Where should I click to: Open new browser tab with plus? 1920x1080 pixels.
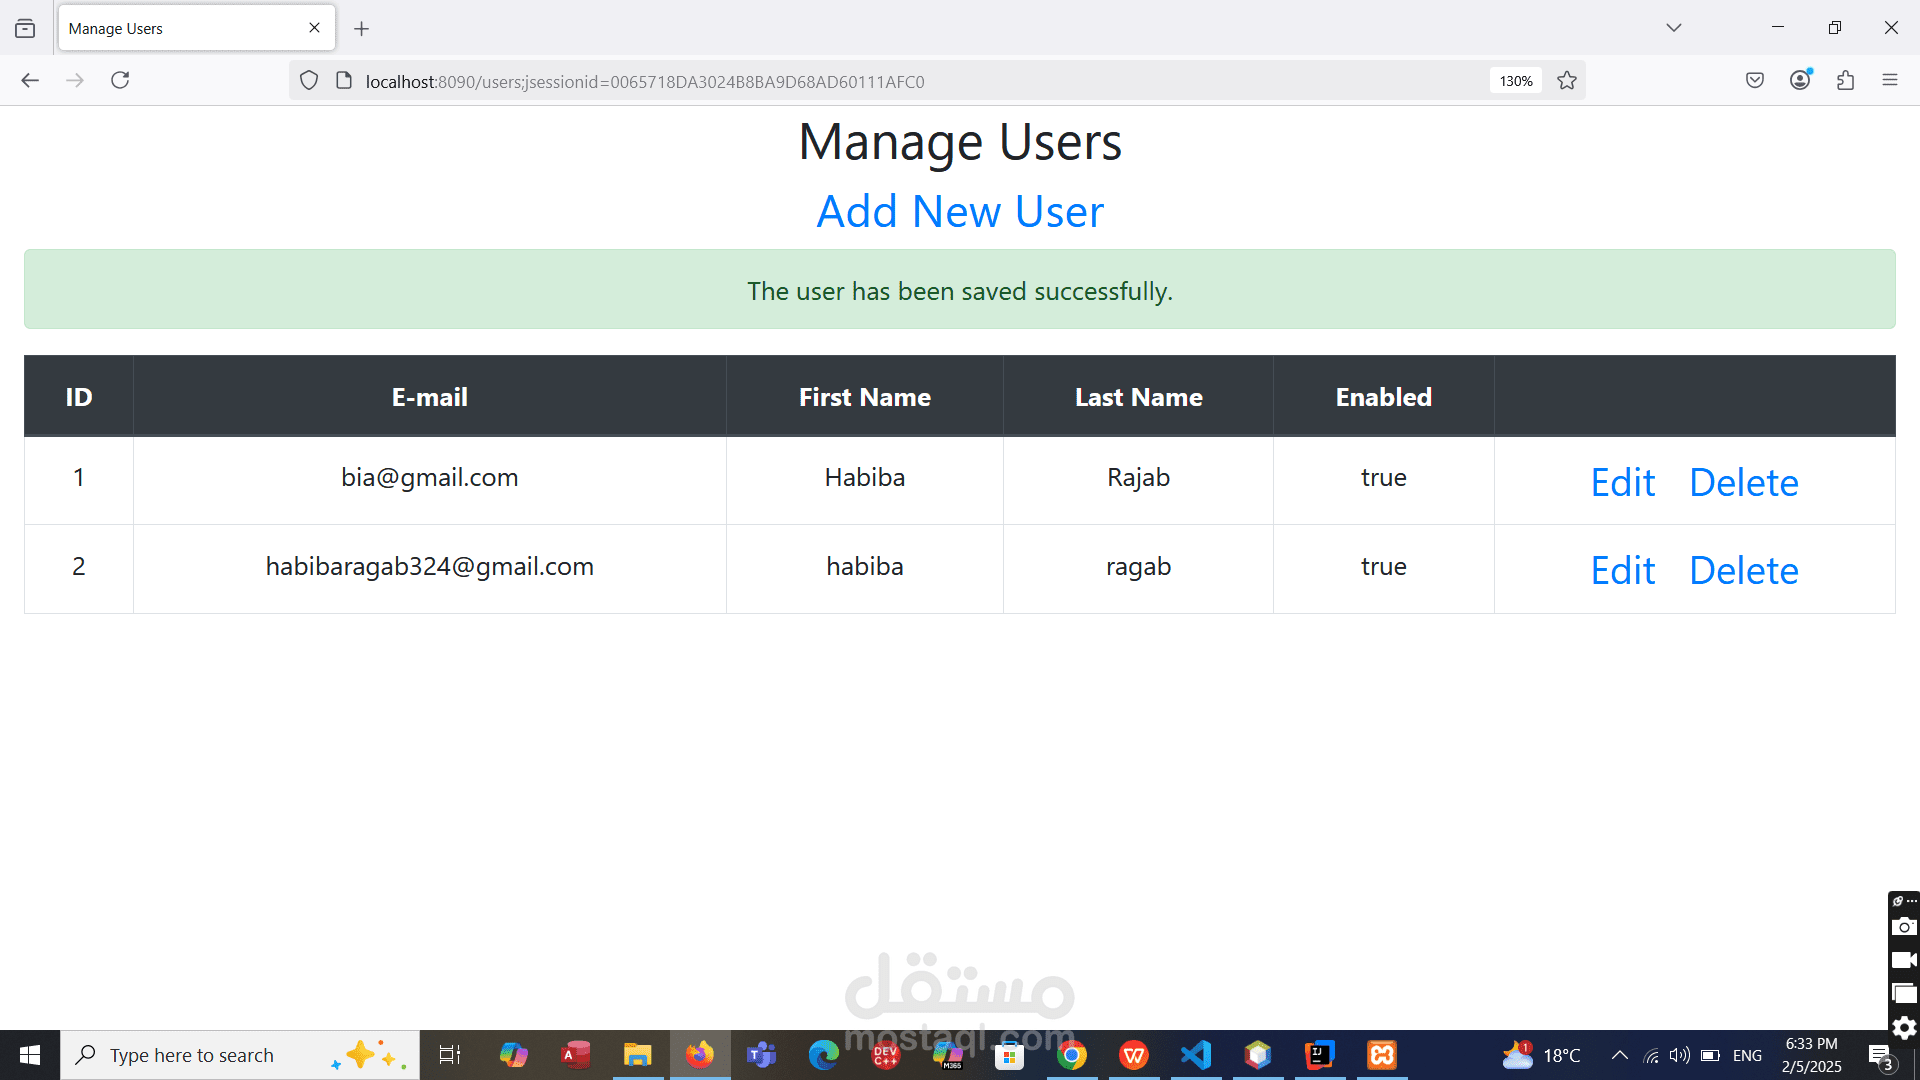click(x=362, y=29)
